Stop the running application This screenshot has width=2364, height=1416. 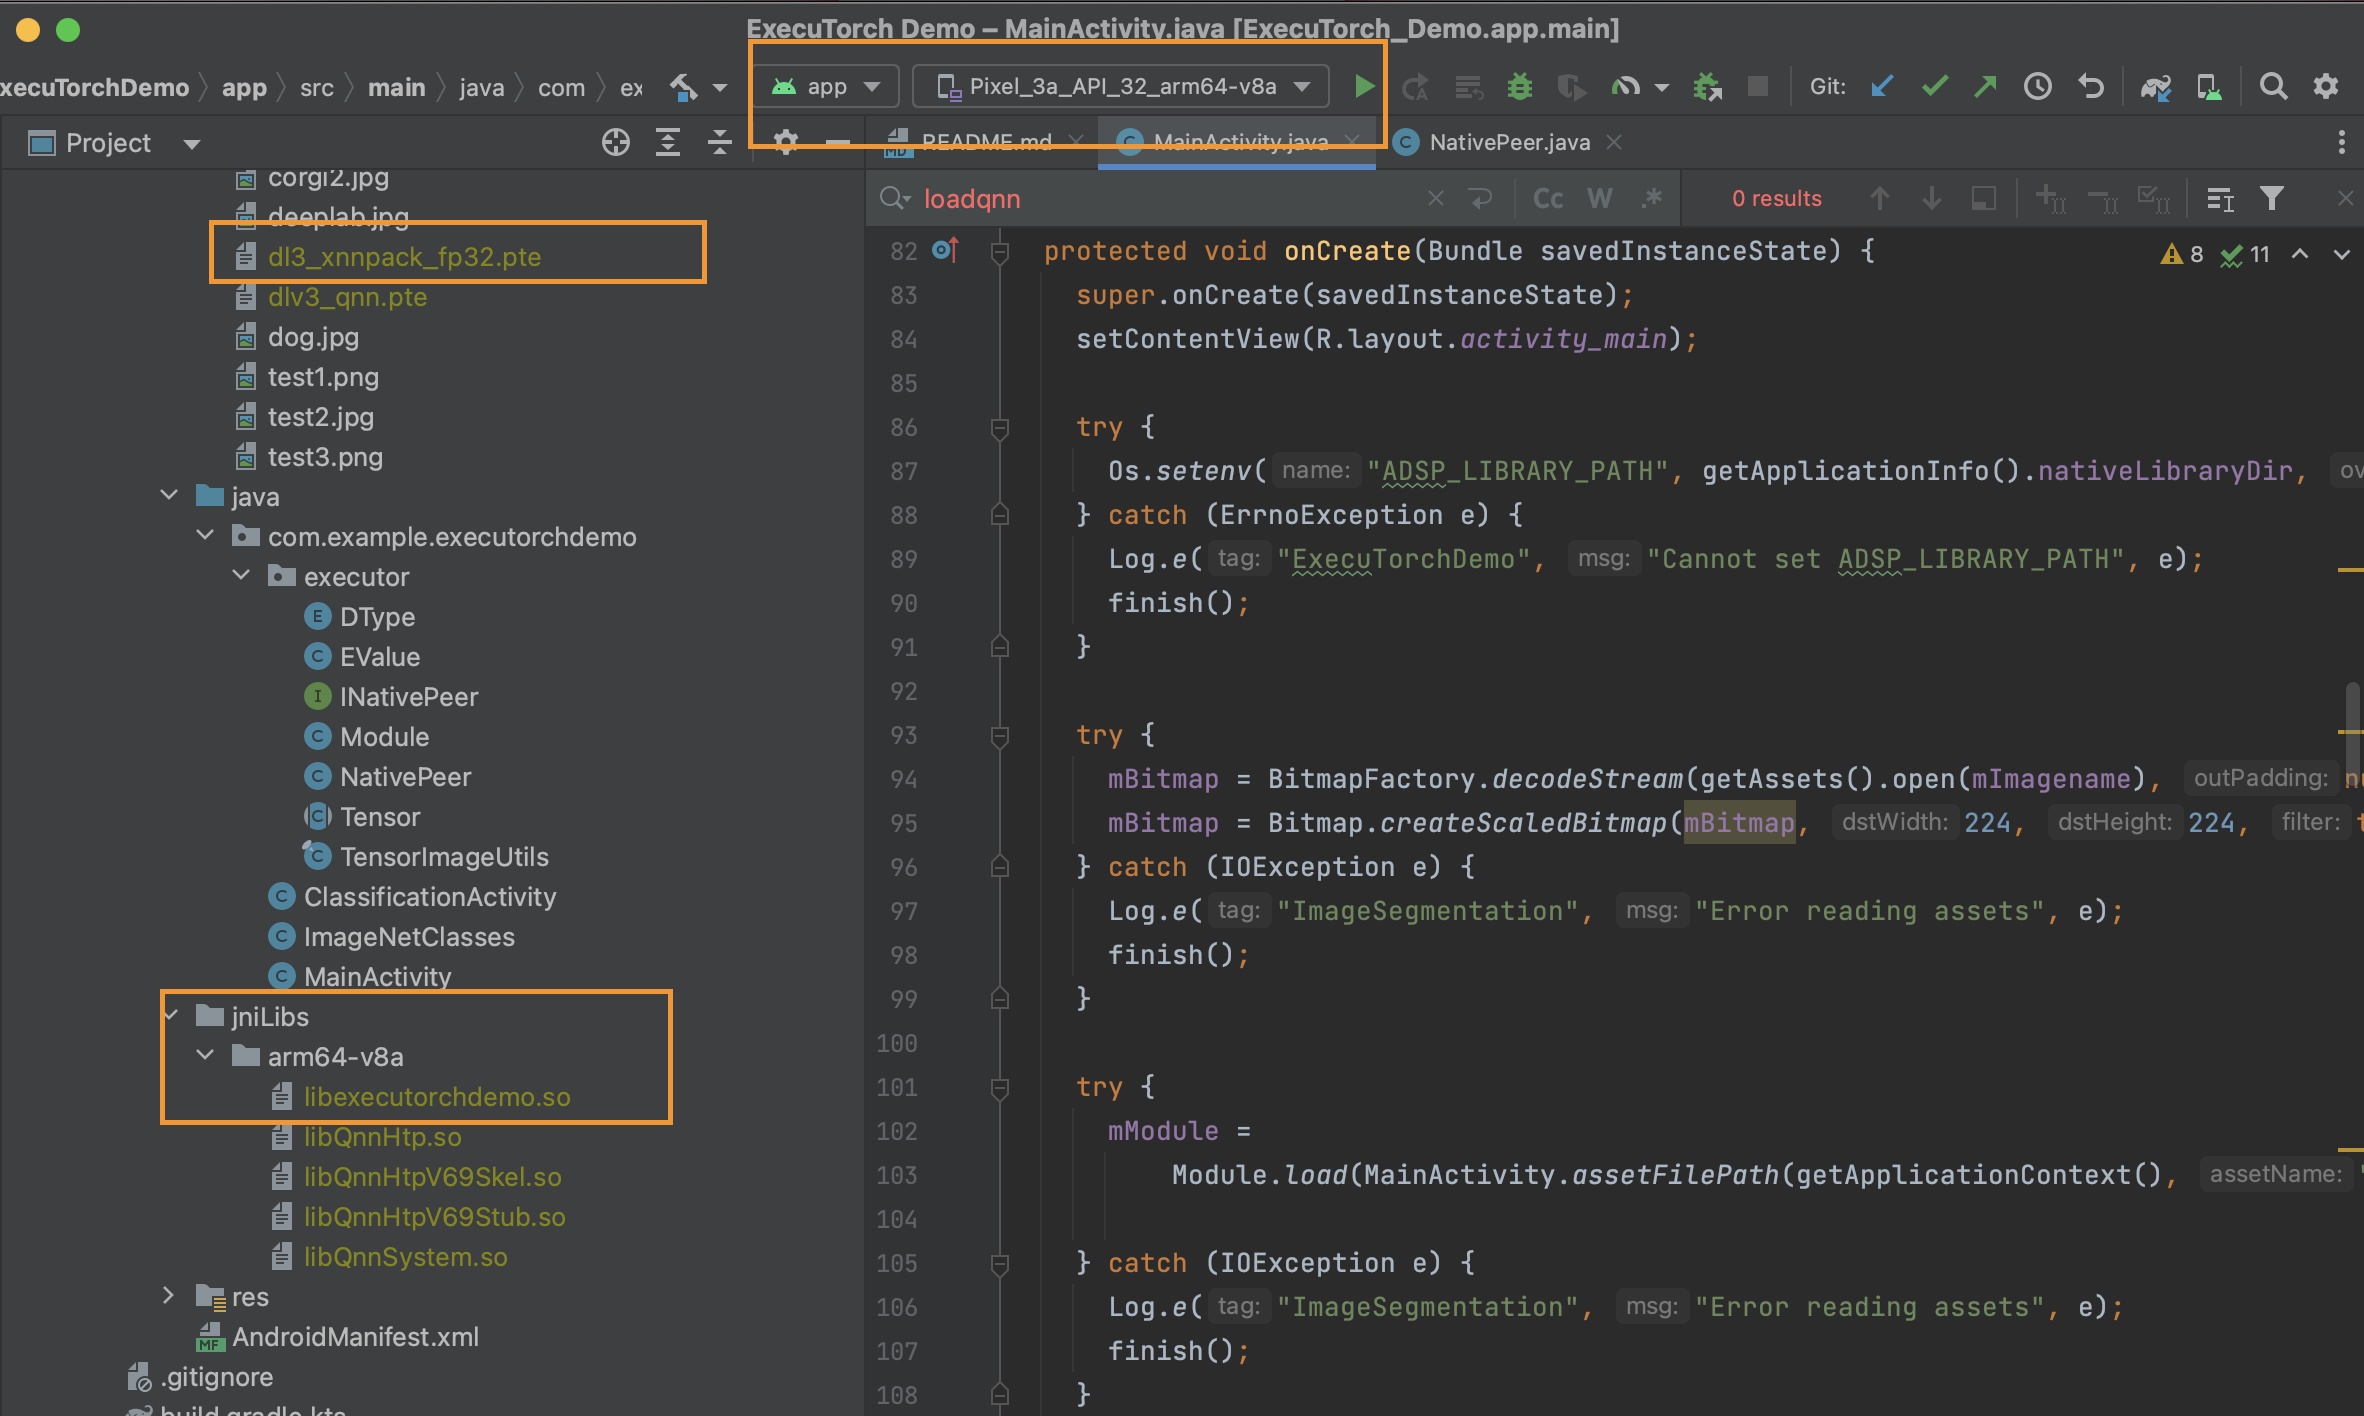pos(1758,86)
